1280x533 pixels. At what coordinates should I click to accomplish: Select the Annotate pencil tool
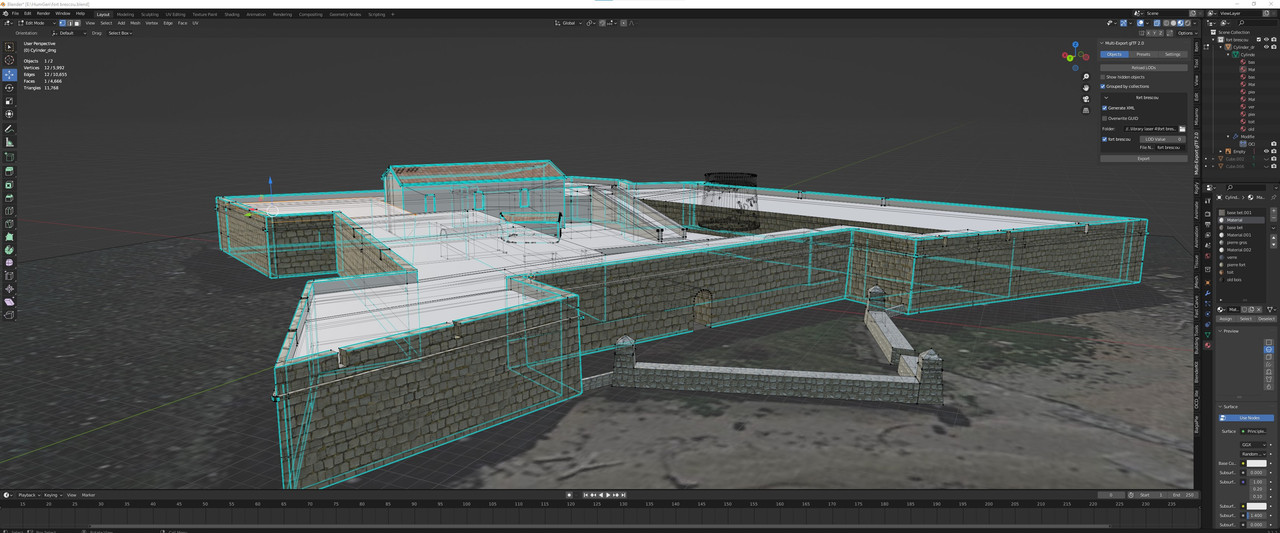pyautogui.click(x=10, y=129)
